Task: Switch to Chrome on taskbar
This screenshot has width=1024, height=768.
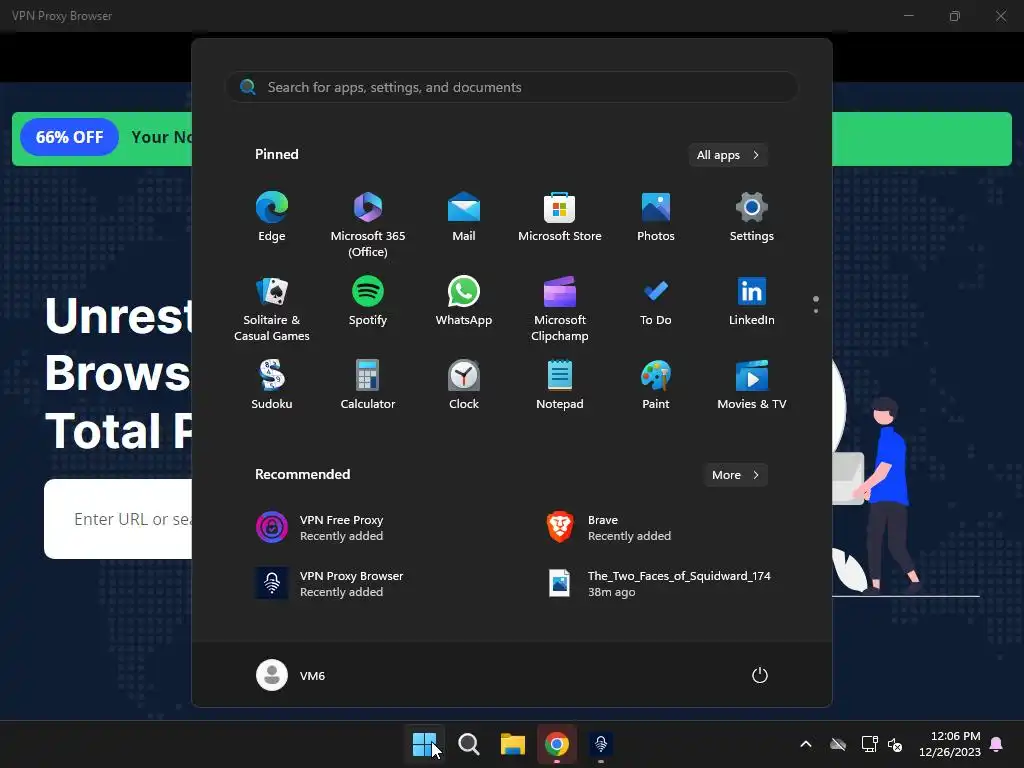Action: pyautogui.click(x=557, y=744)
